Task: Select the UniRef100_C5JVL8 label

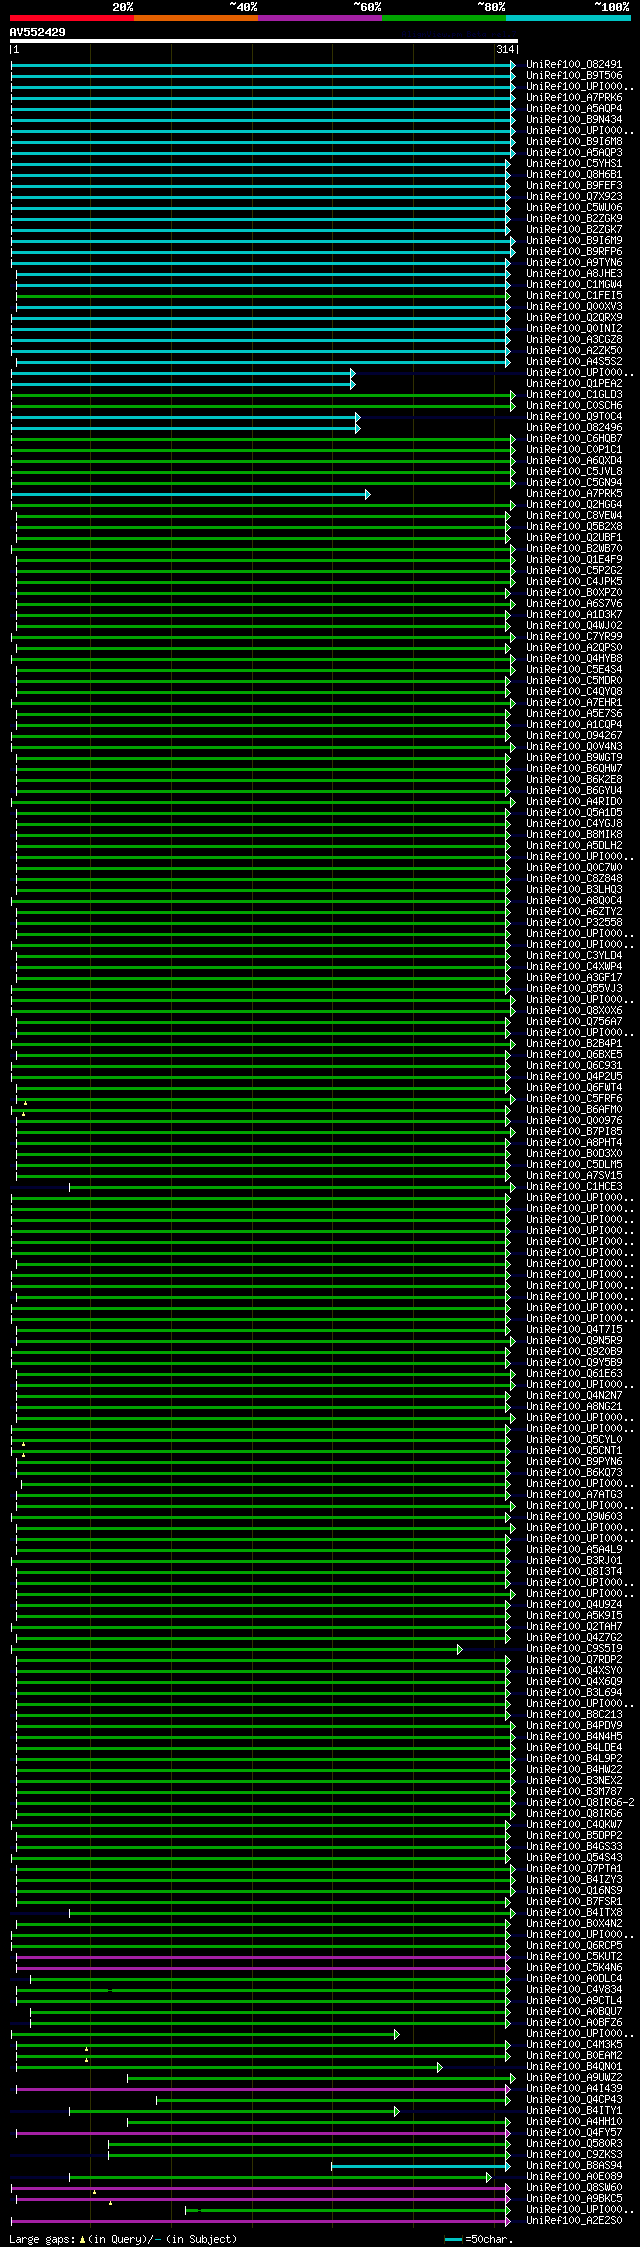Action: pyautogui.click(x=574, y=472)
